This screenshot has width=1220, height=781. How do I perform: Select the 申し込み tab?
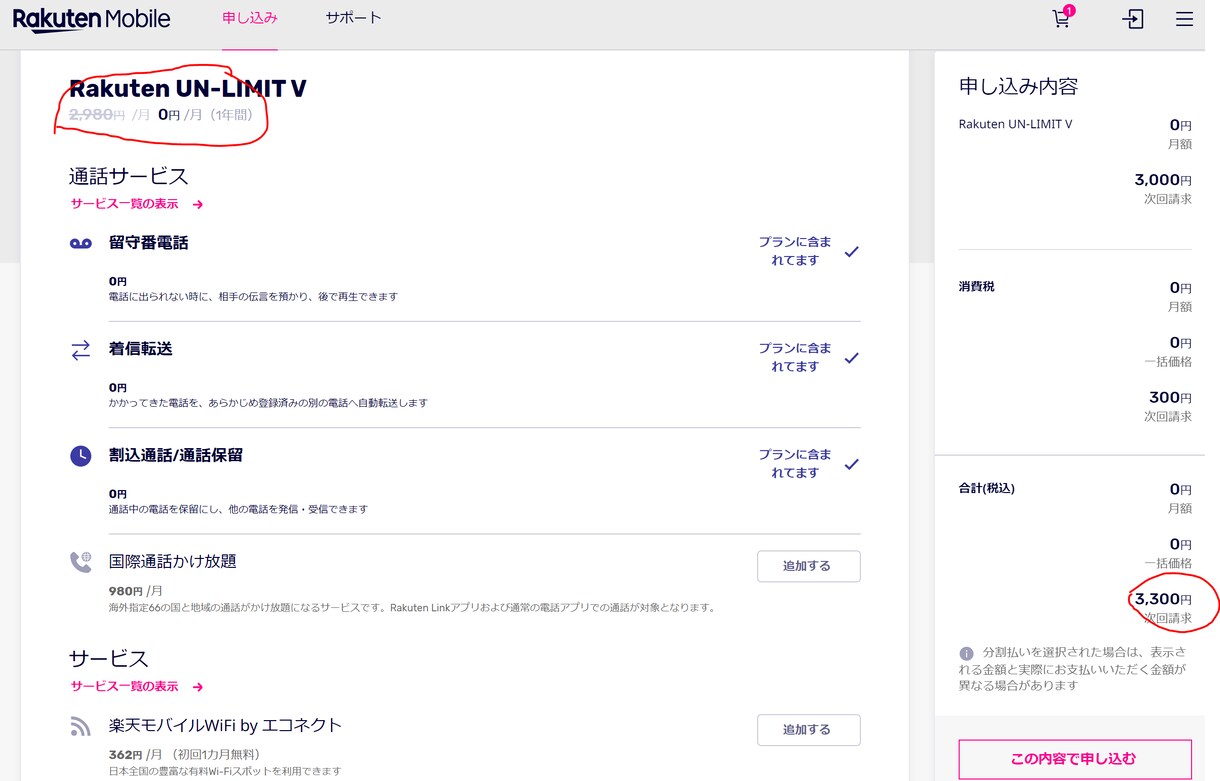pos(250,18)
